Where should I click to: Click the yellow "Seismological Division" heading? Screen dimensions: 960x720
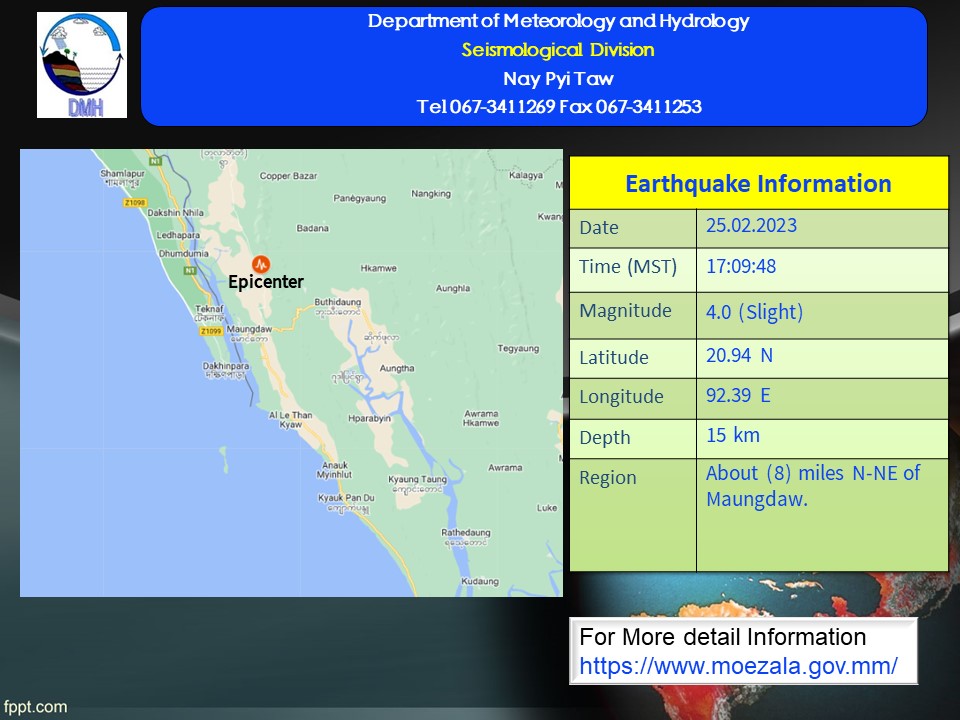558,50
